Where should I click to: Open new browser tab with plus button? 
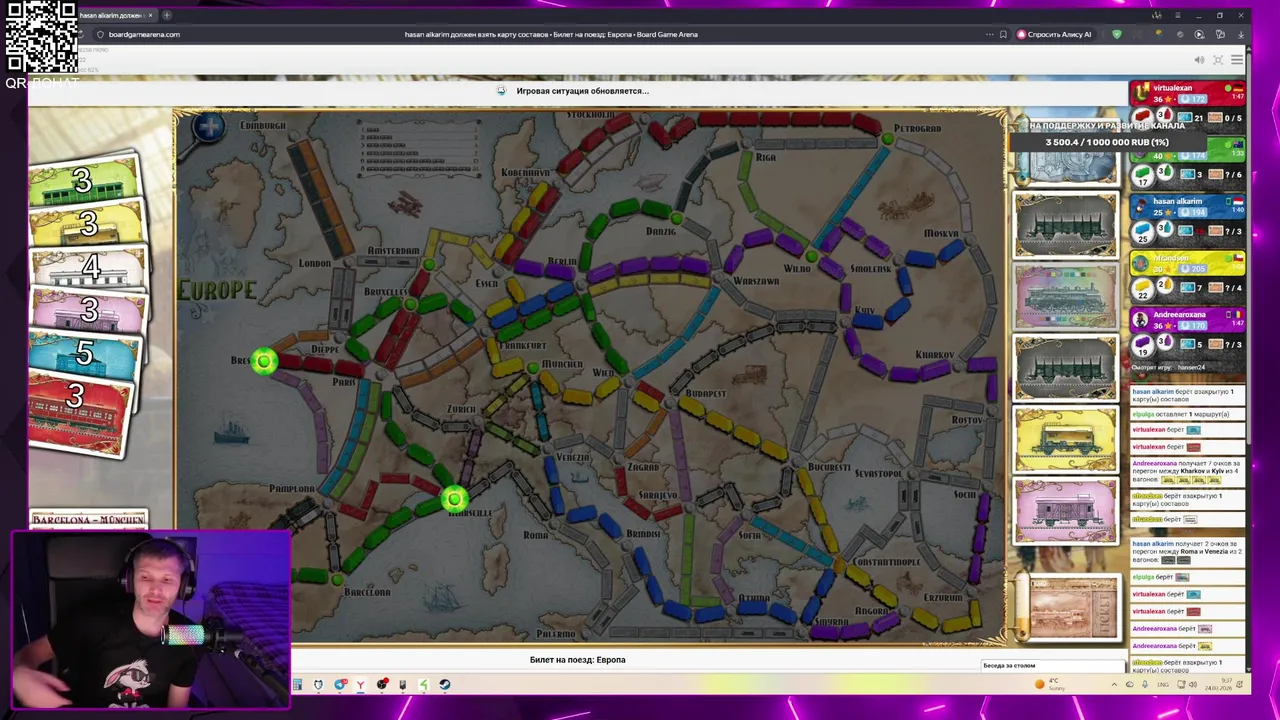[x=166, y=15]
